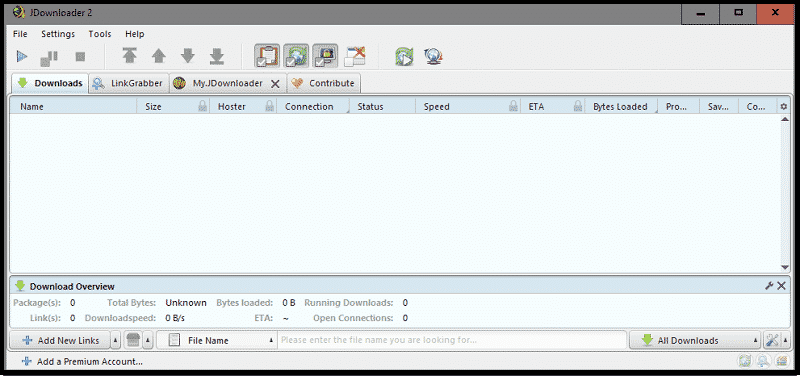Click the Download Overview green arrow icon
800x376 pixels.
[x=20, y=286]
